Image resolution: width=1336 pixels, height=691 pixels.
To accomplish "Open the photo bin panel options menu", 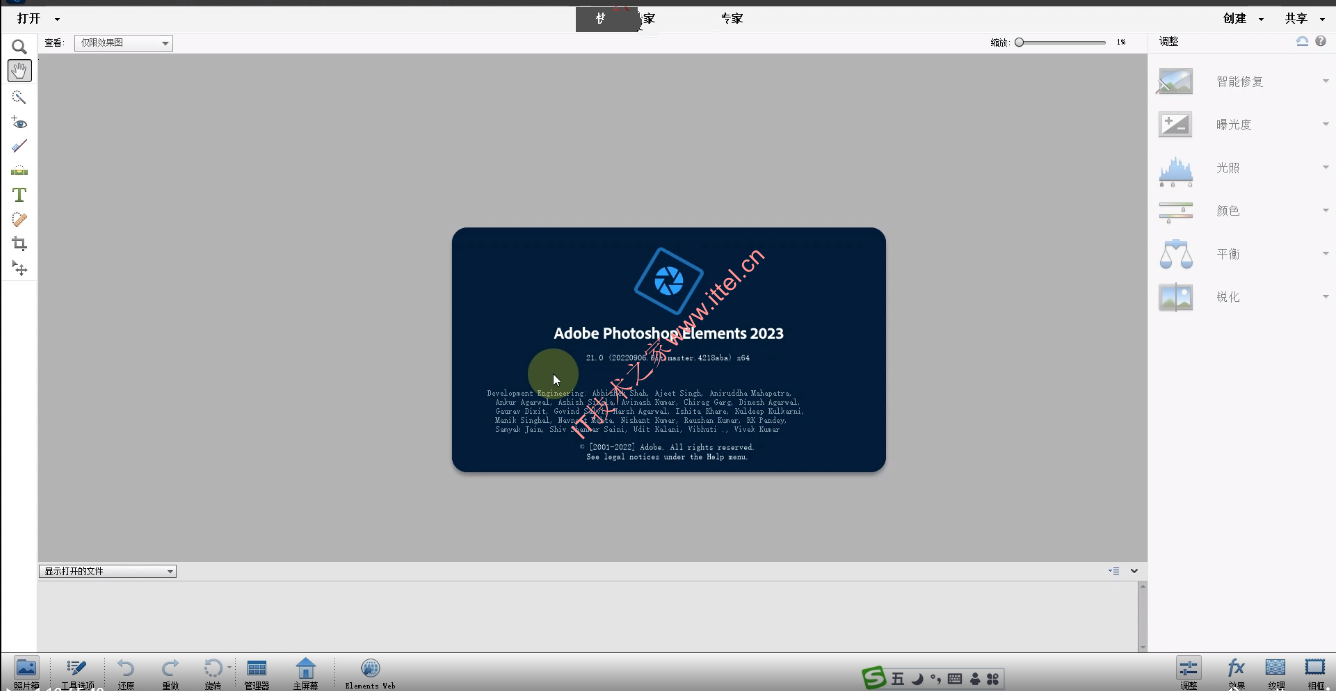I will [1114, 571].
